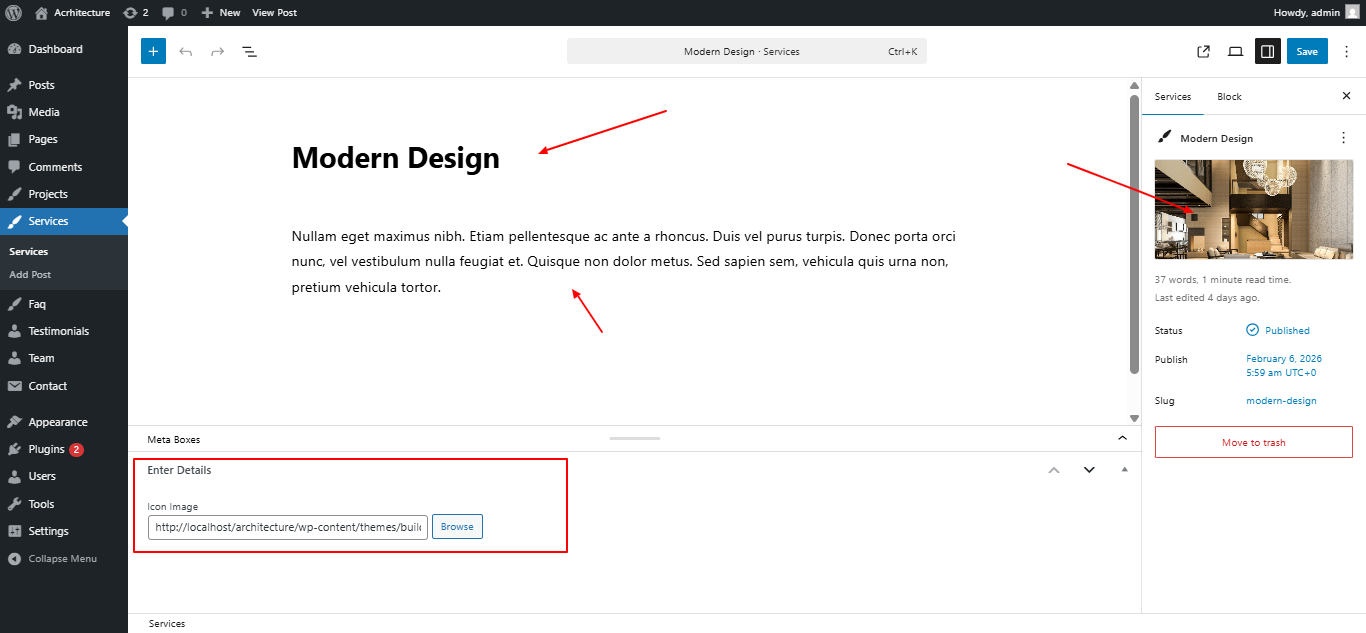Open the Modern Design command palette bar

pos(747,51)
